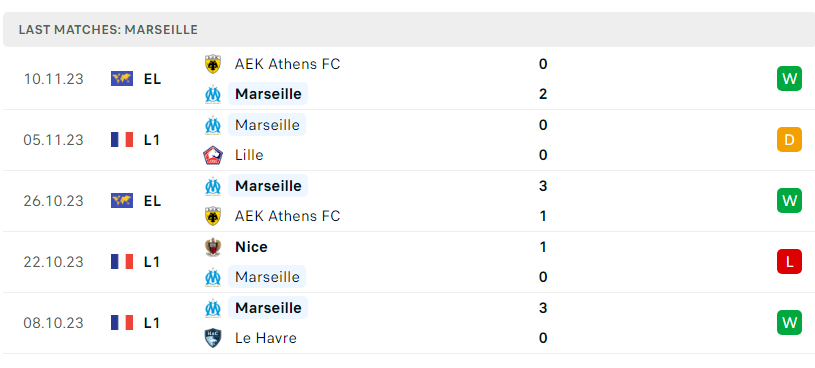Click the Last Matches: Marseille header

108,30
